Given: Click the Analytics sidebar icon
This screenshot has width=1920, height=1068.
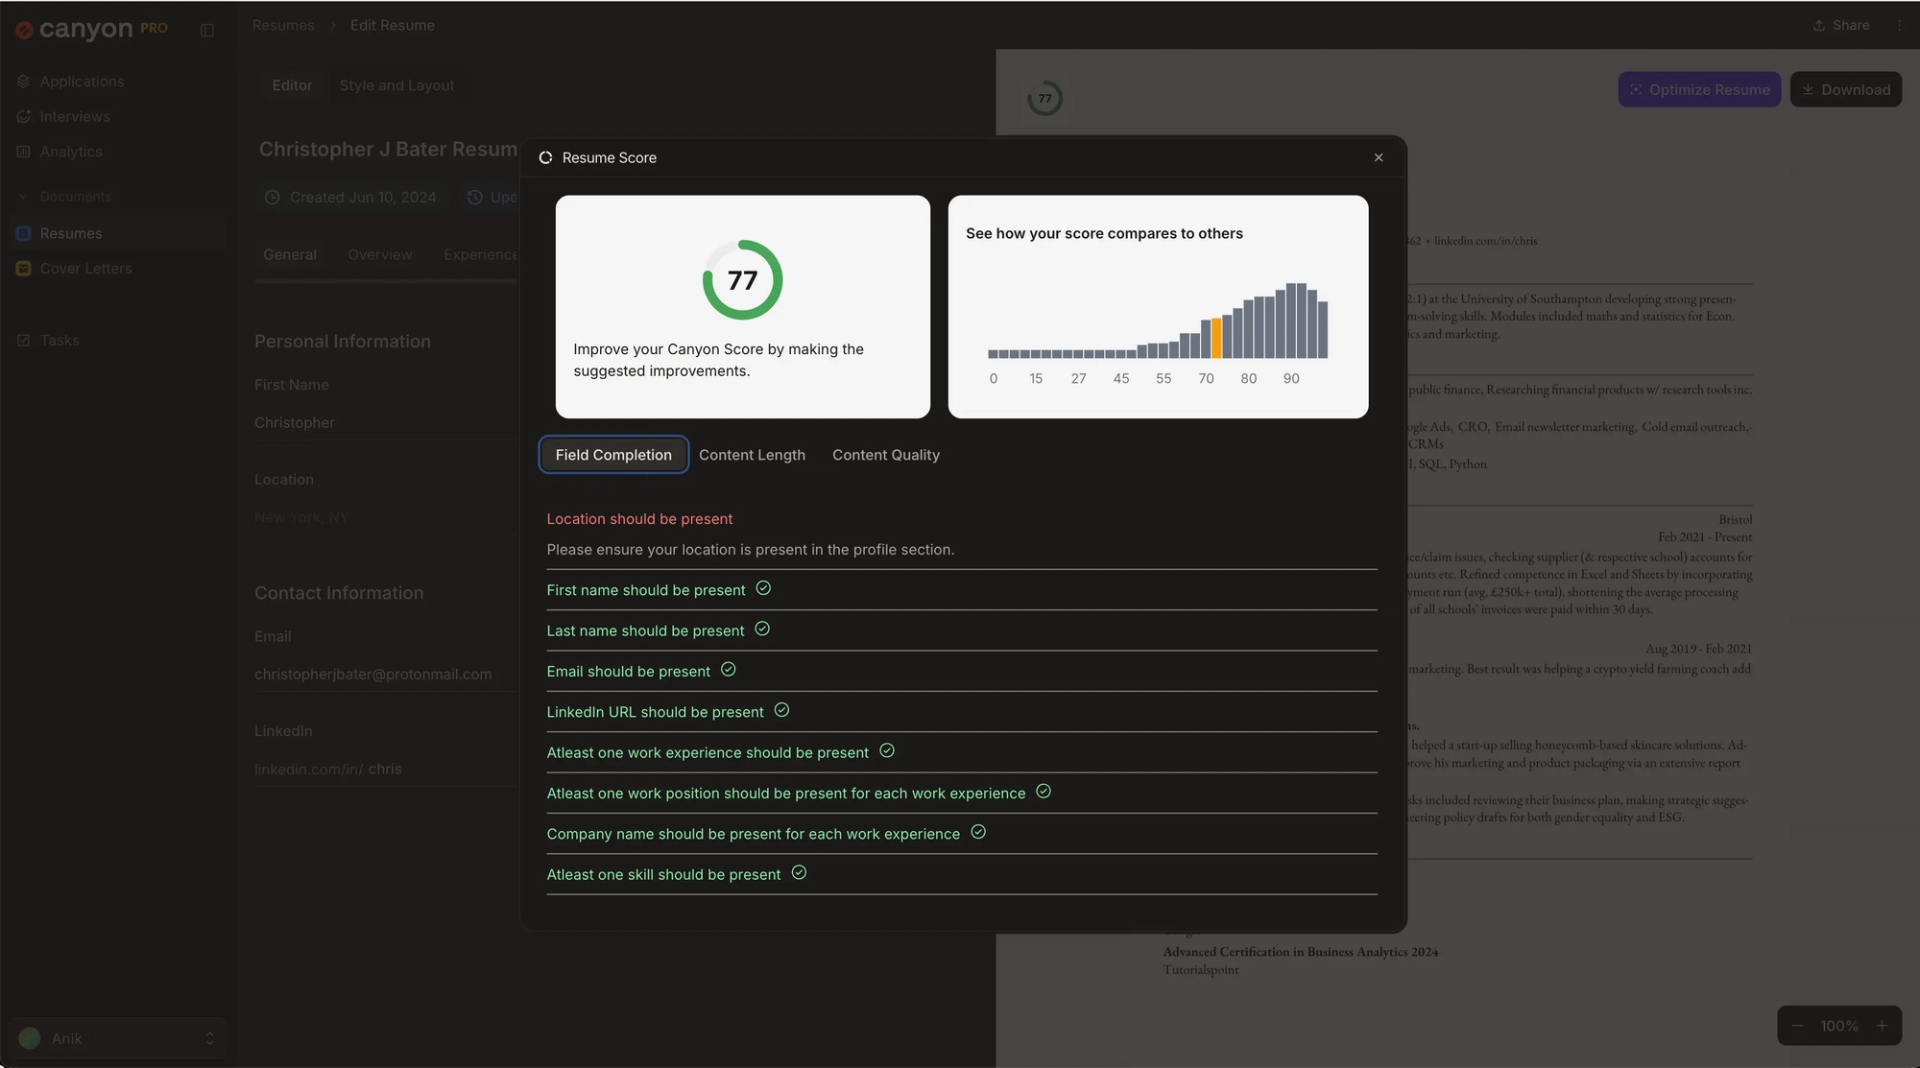Looking at the screenshot, I should tap(24, 152).
